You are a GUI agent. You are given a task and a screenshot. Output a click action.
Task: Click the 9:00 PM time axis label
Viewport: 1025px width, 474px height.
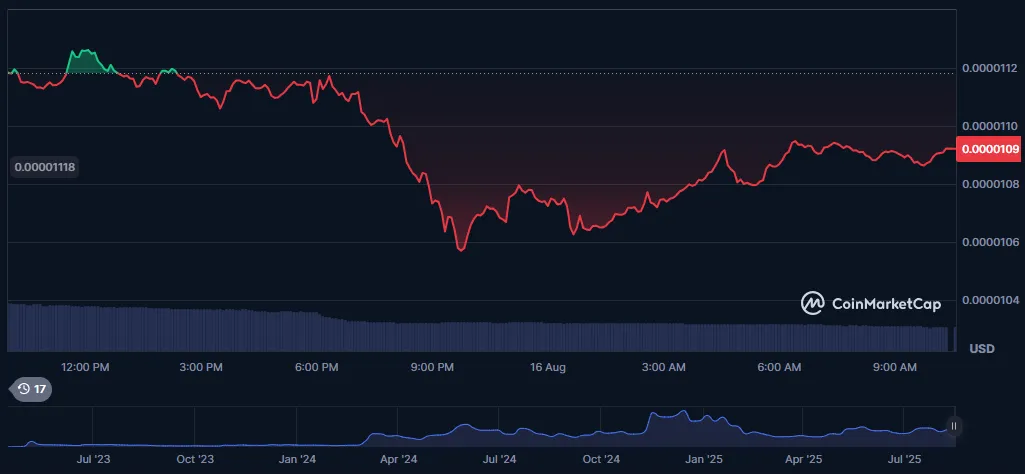[432, 368]
